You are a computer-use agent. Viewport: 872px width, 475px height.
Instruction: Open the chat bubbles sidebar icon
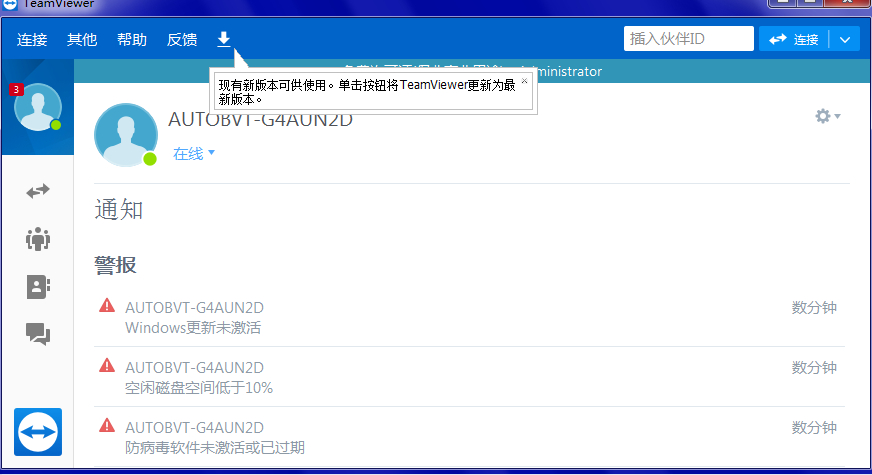coord(38,334)
